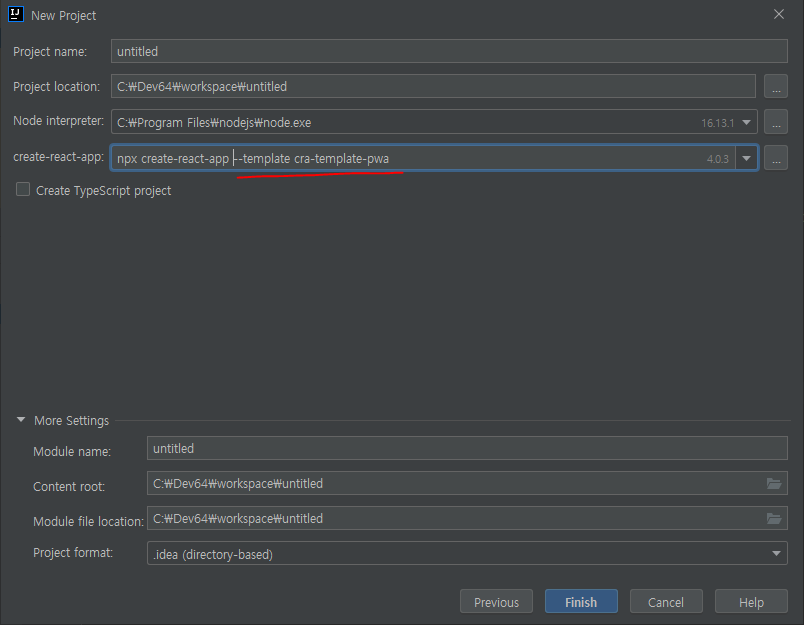Open the Node interpreter dropdown arrow

(x=747, y=123)
